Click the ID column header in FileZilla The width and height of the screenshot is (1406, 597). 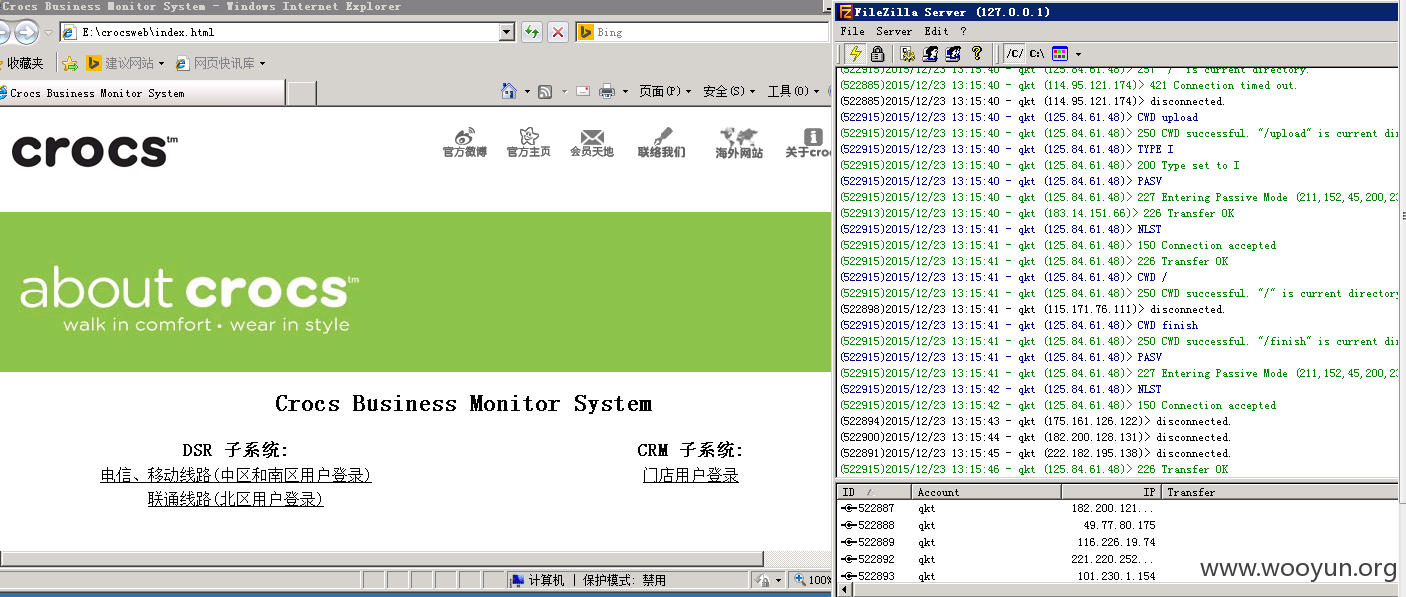tap(874, 492)
